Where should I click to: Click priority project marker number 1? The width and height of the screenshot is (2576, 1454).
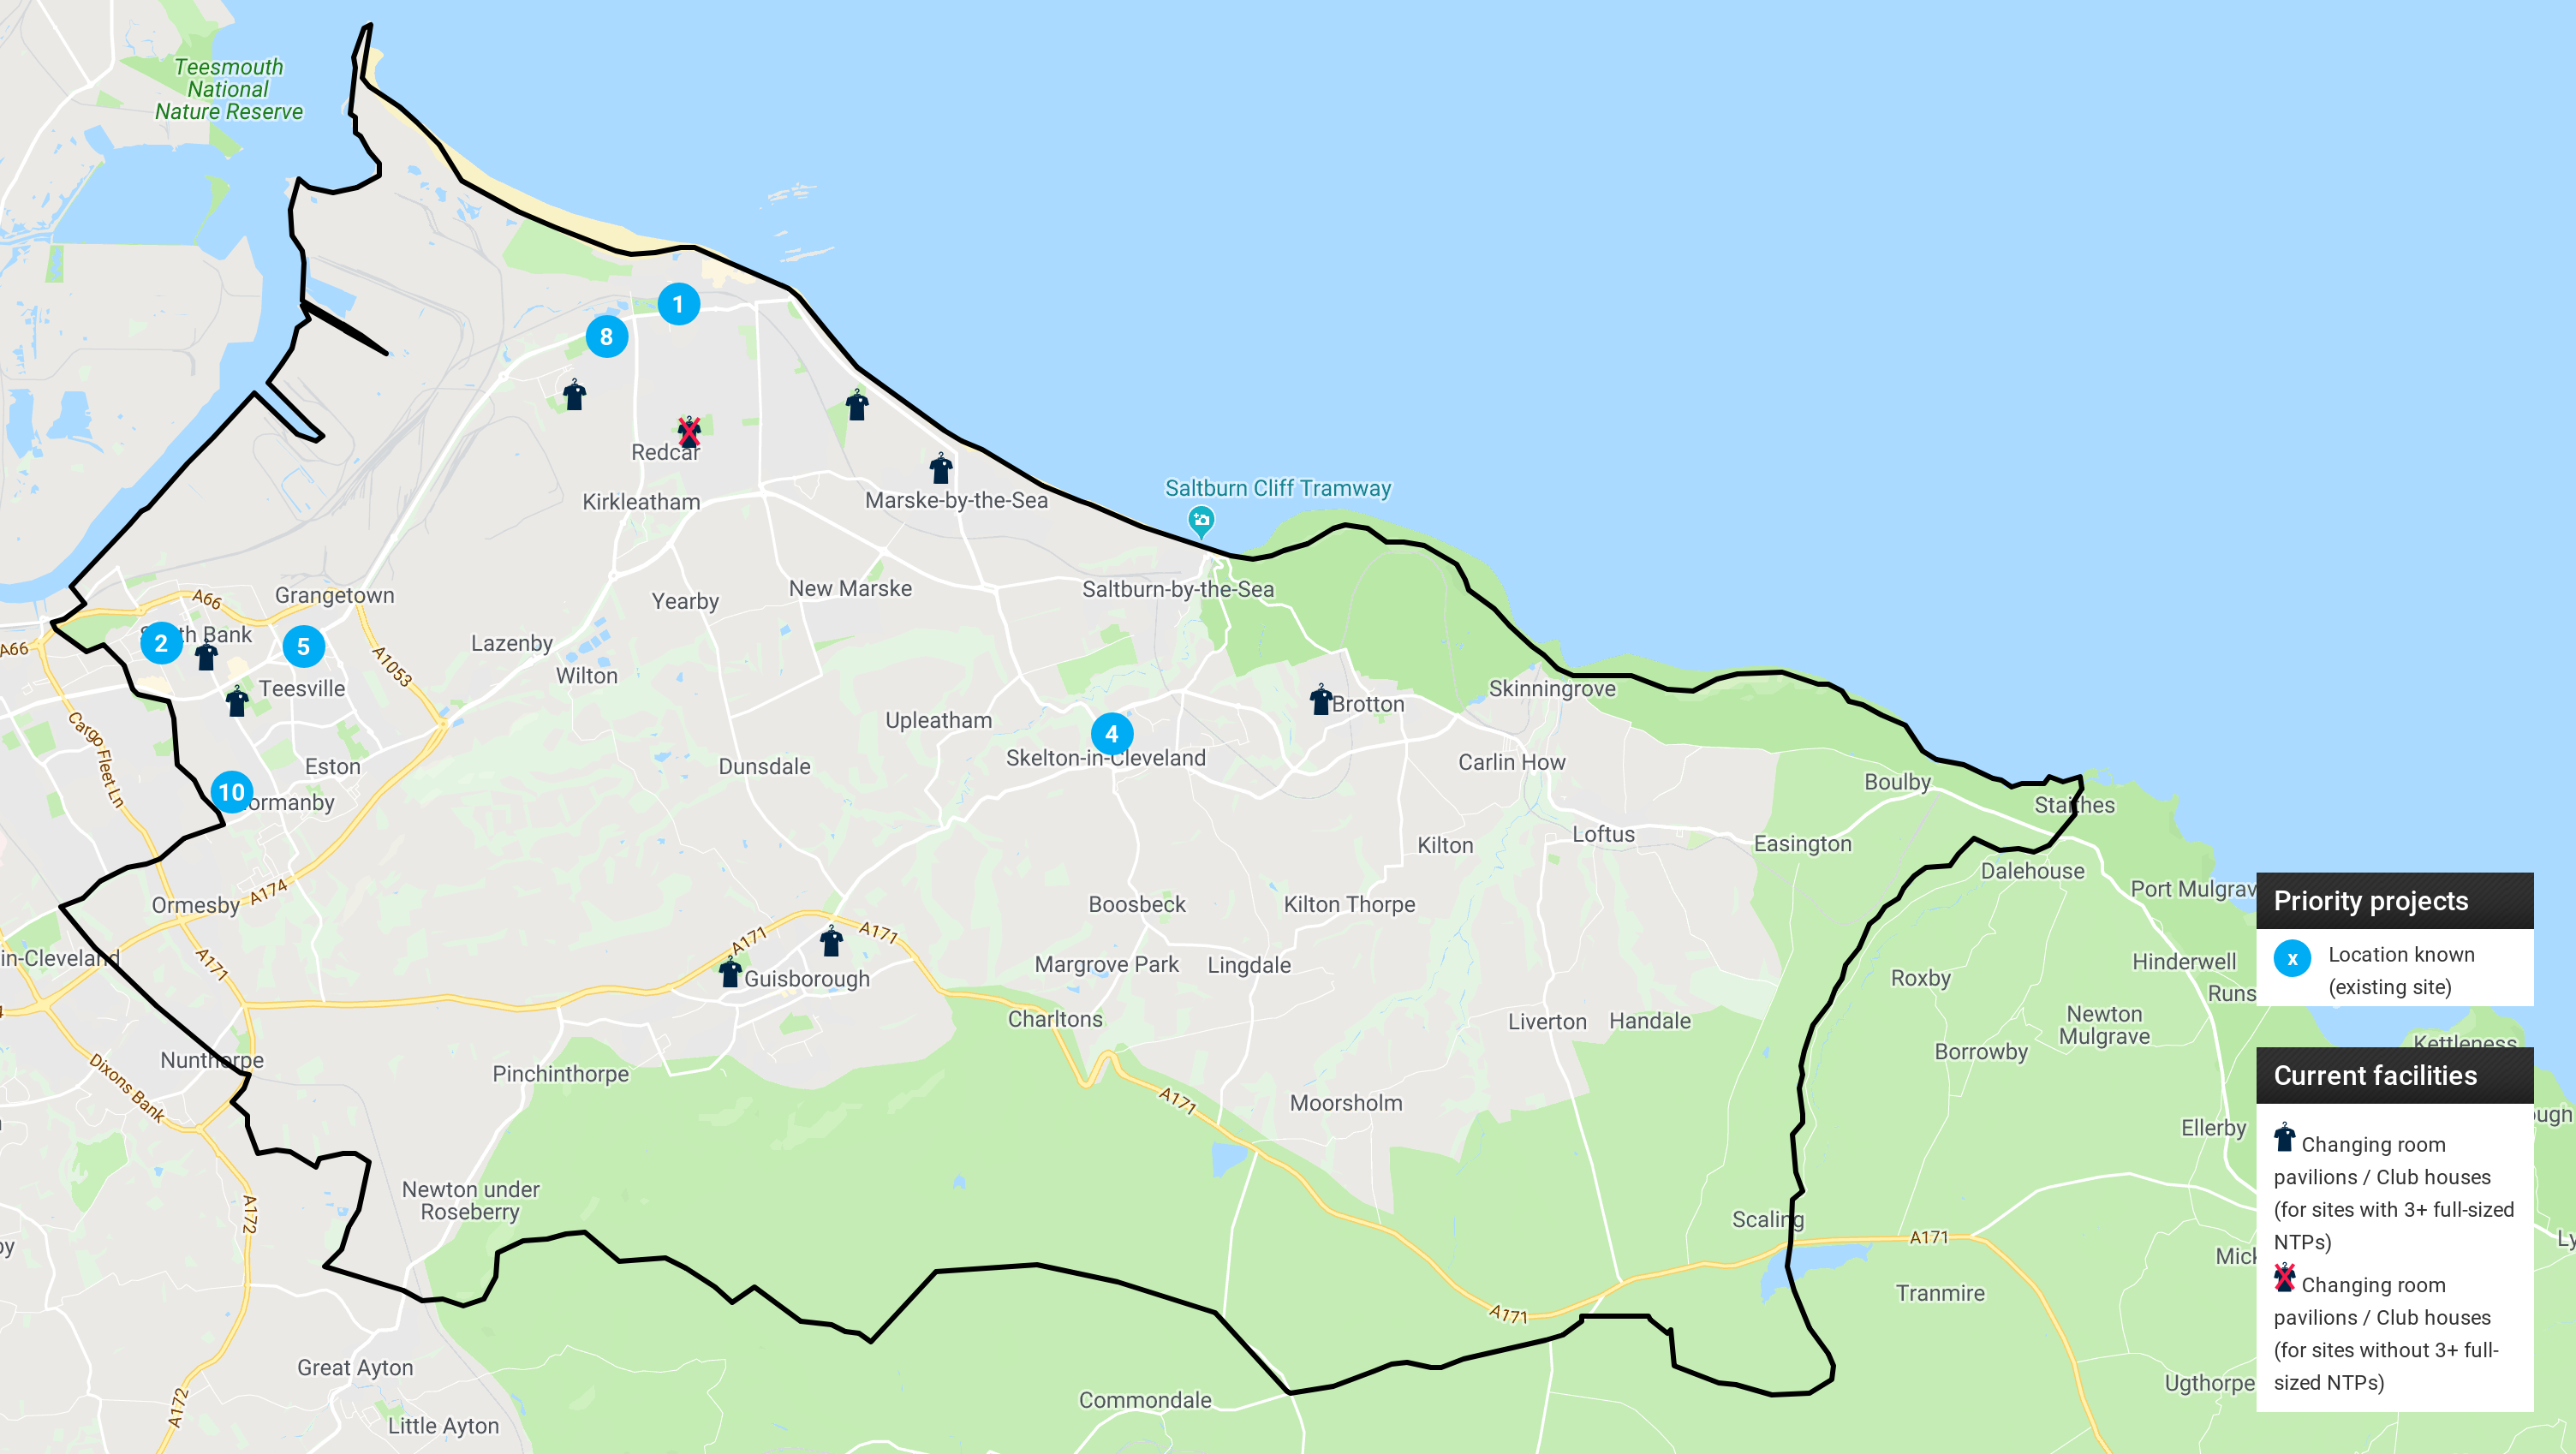[x=678, y=304]
